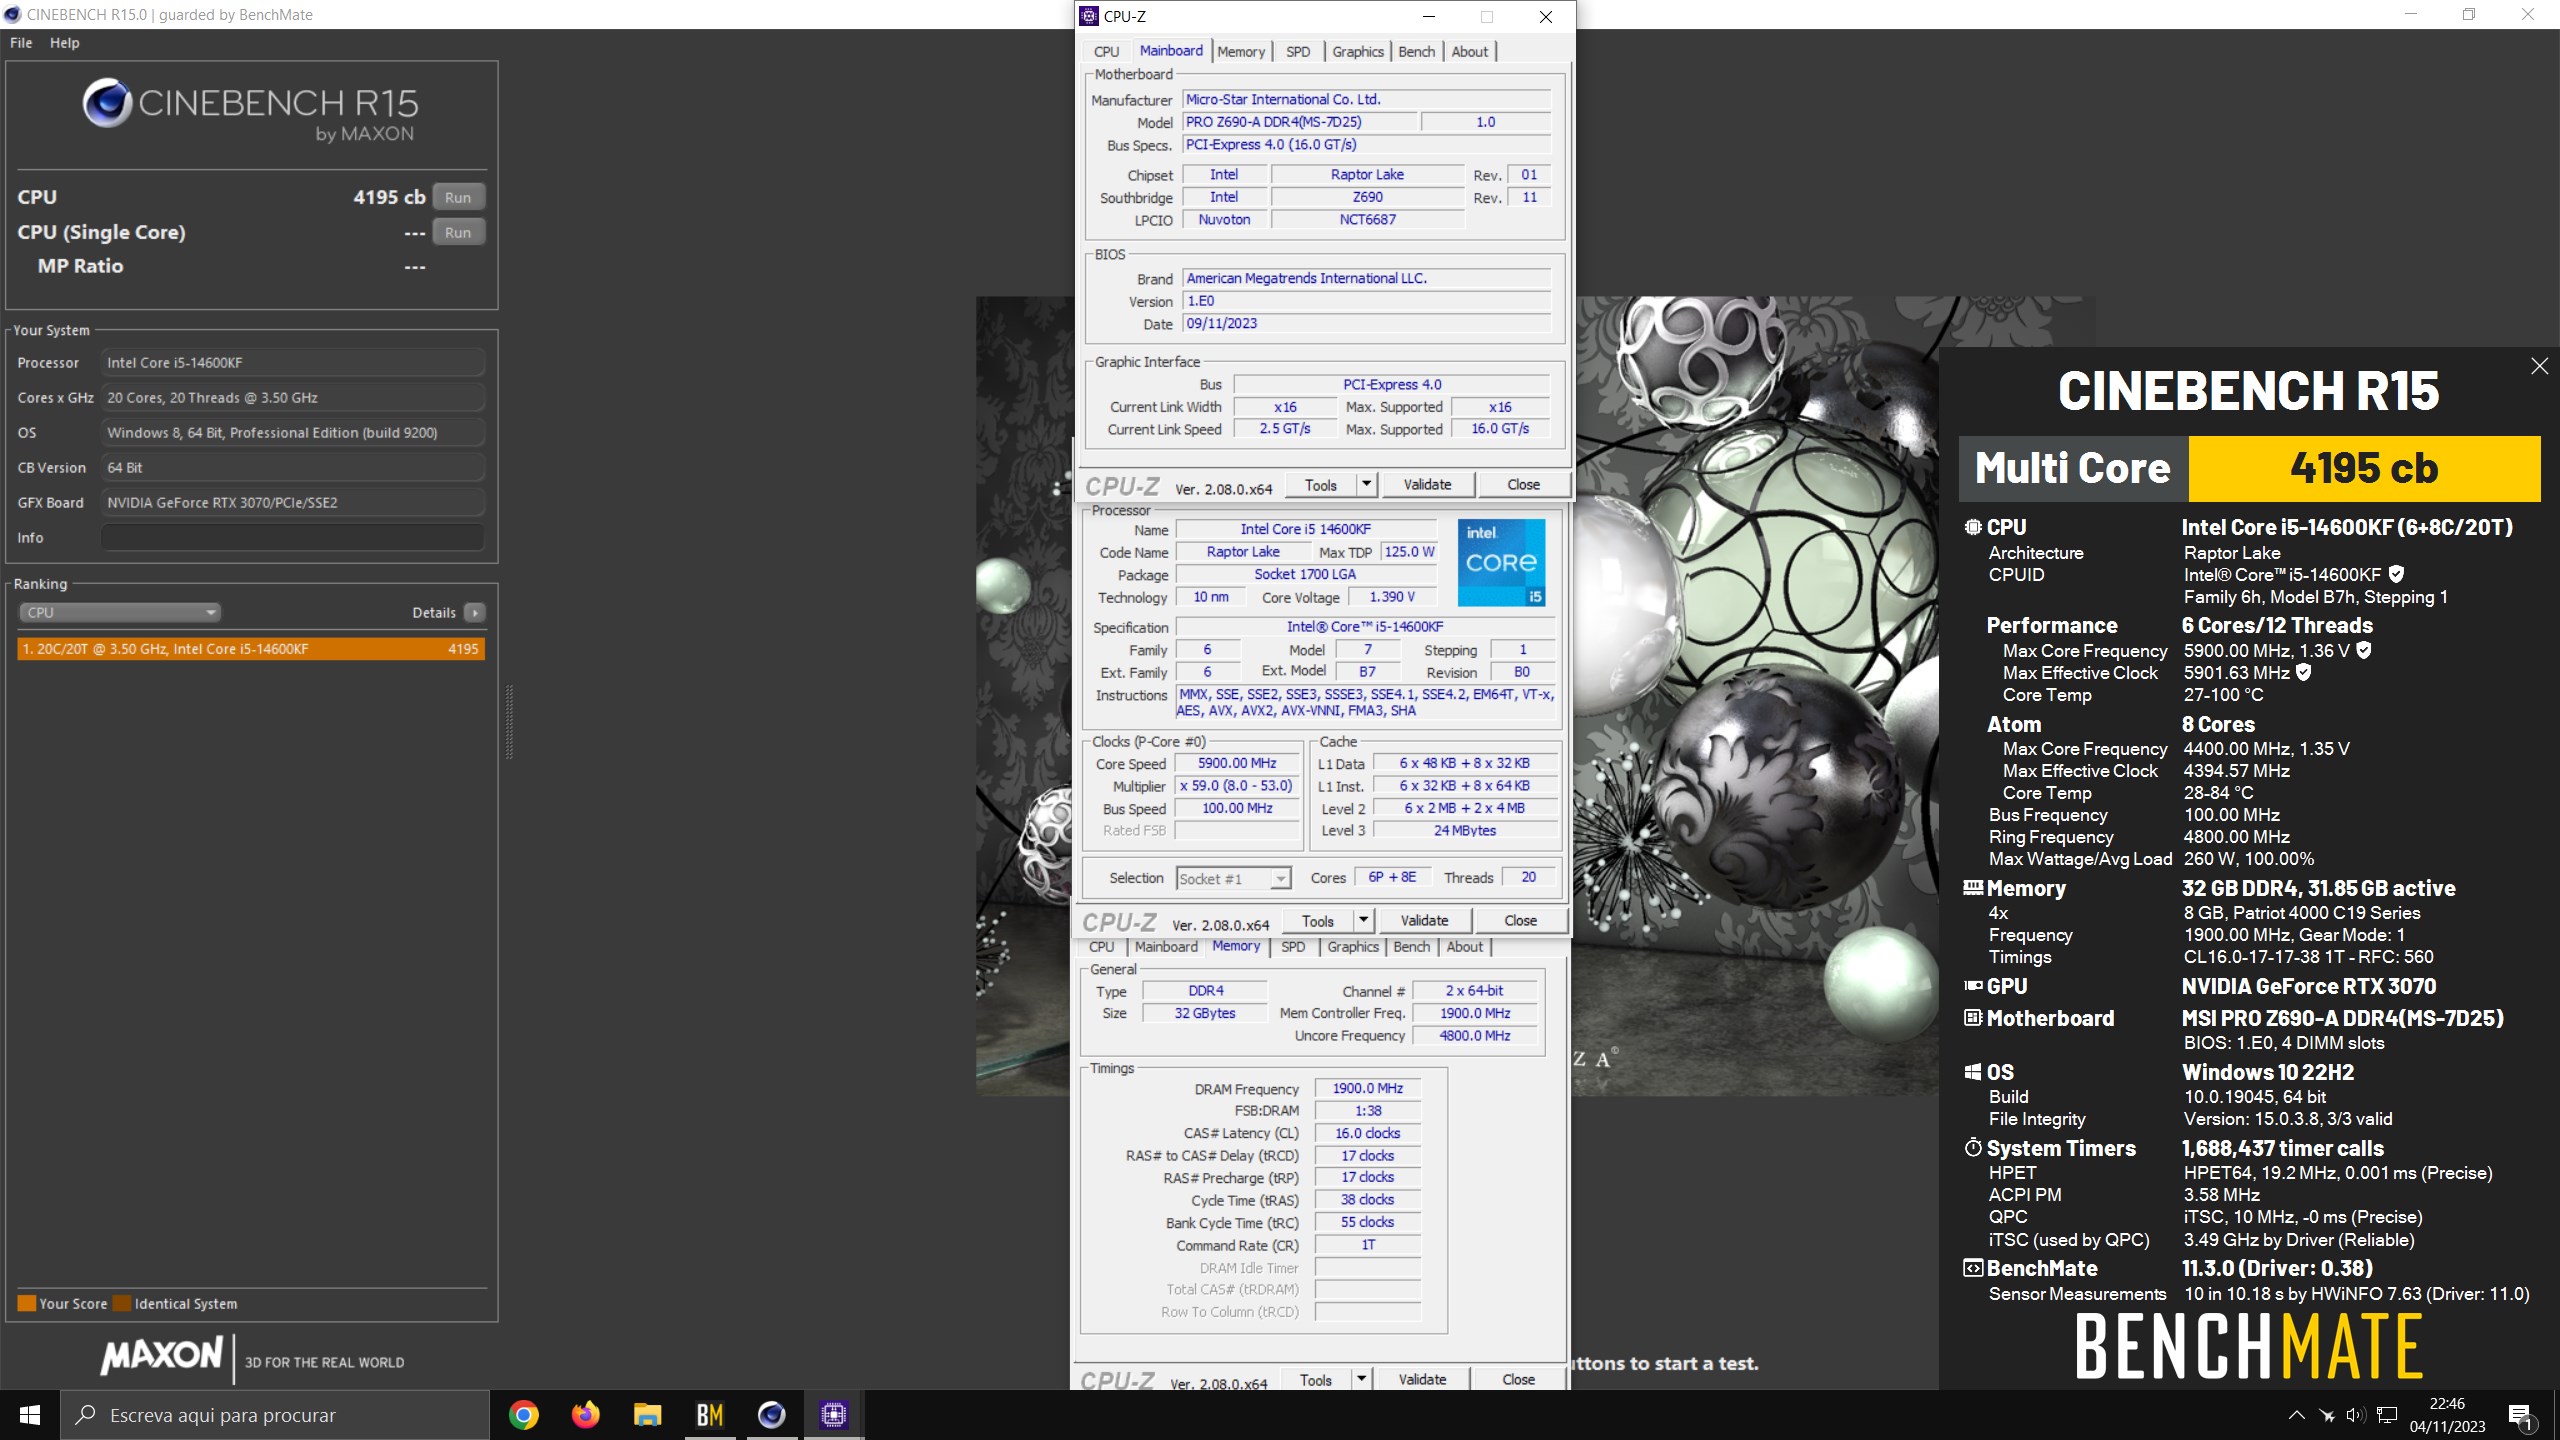
Task: Open the Windows Start menu
Action: 30,1415
